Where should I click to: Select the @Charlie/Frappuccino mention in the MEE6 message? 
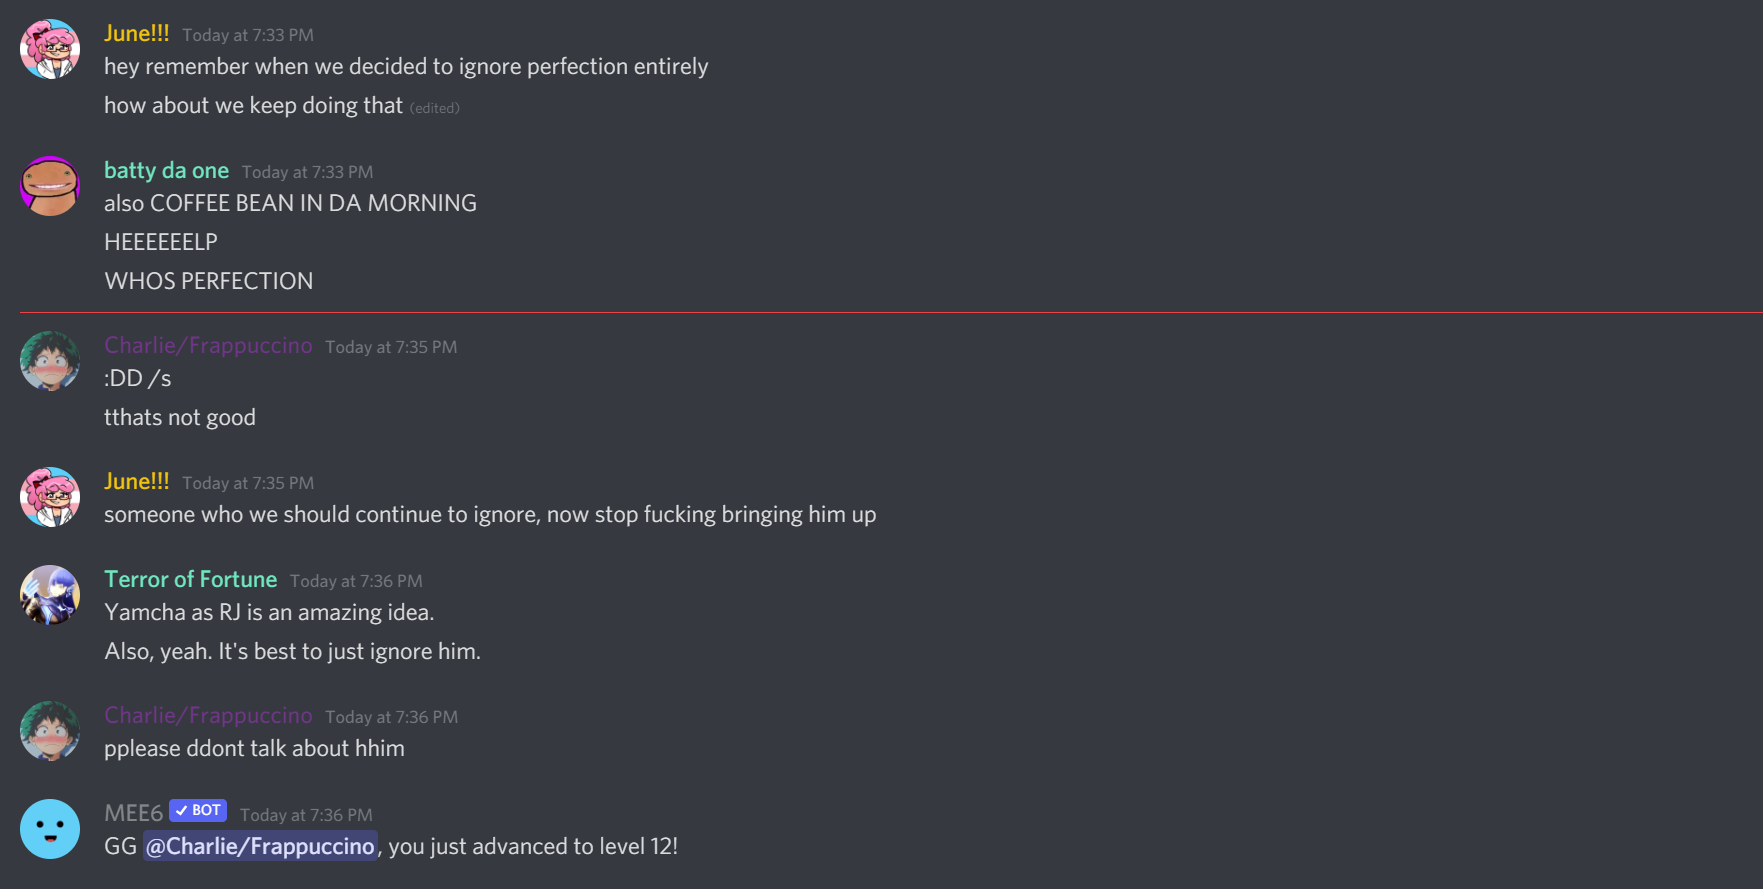coord(260,846)
